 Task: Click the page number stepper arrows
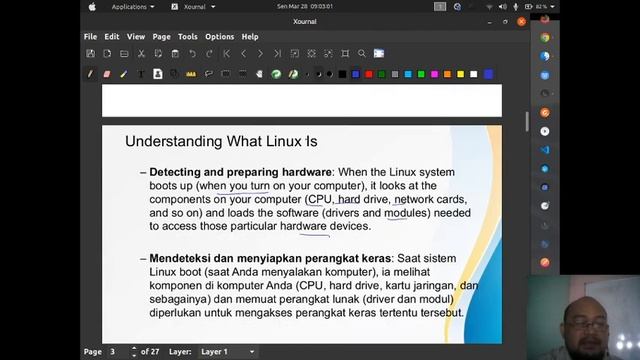134,351
